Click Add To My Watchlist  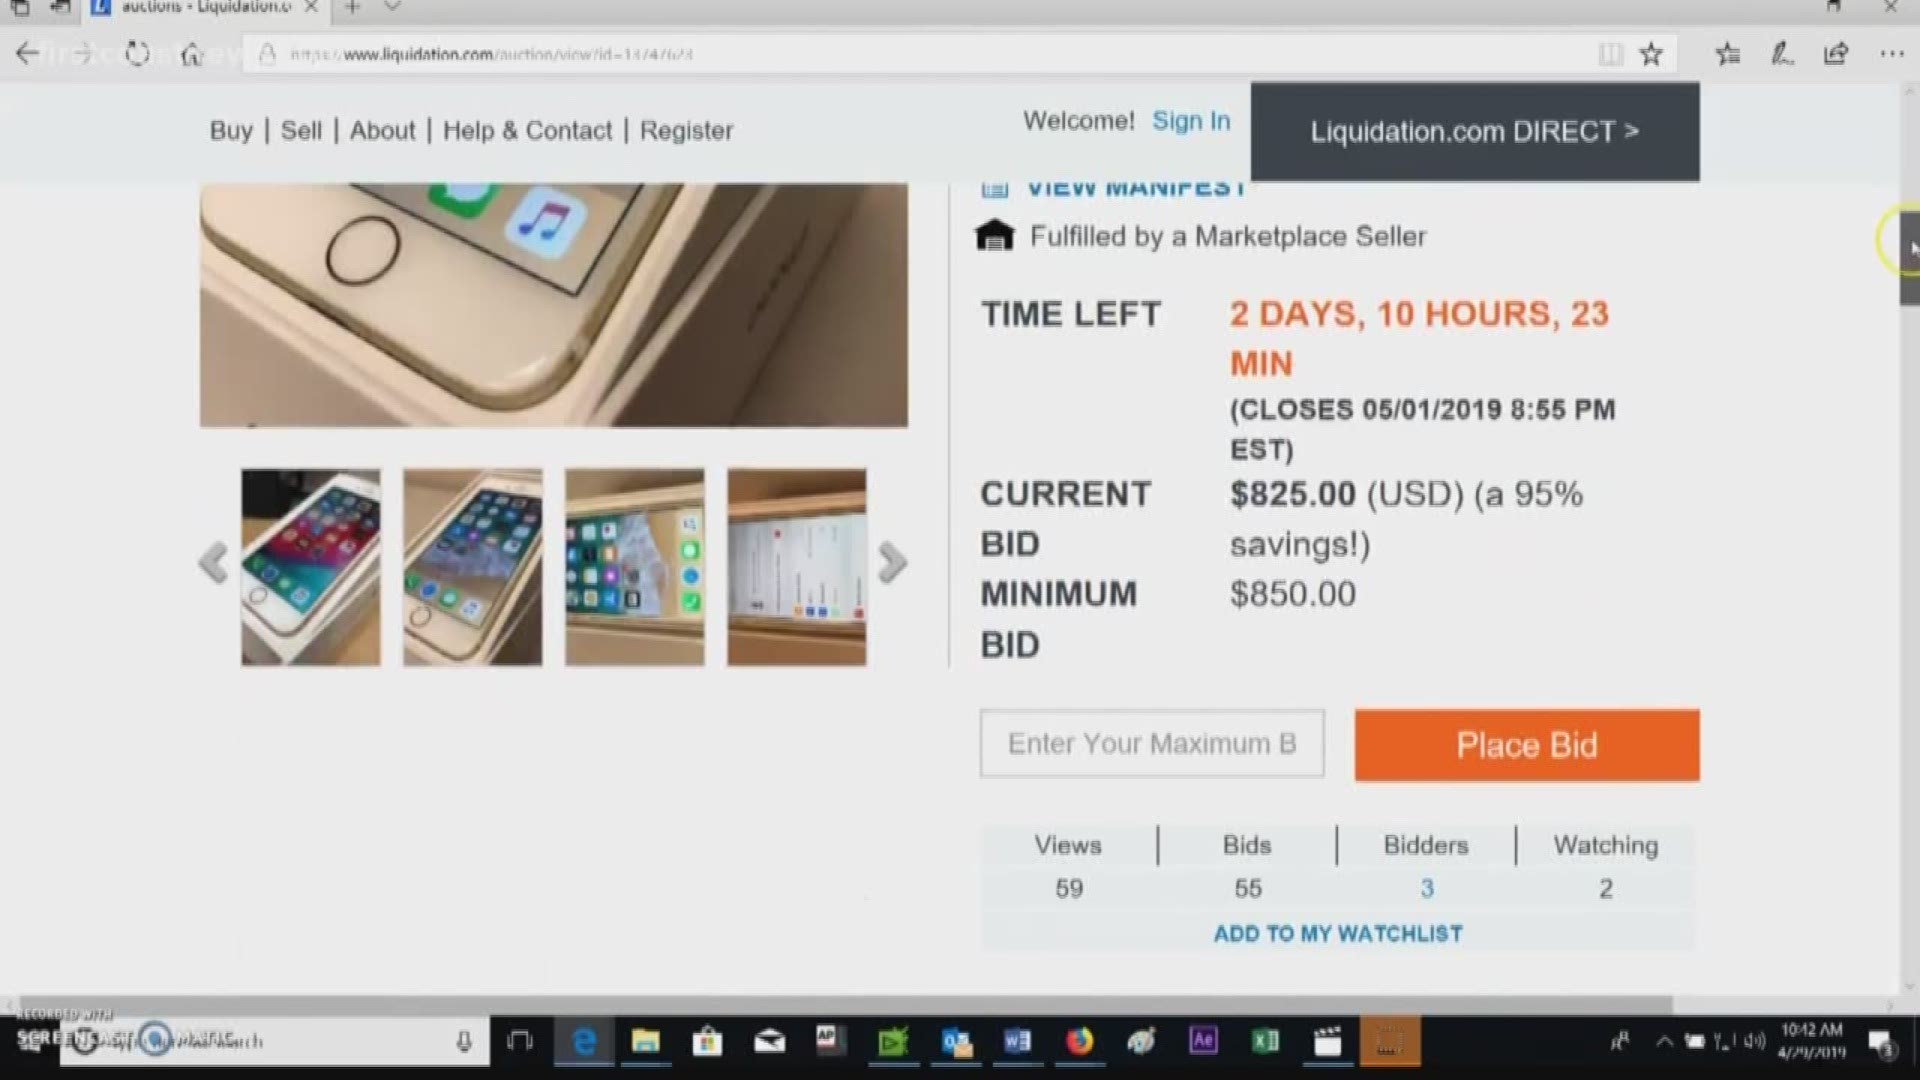[1338, 932]
